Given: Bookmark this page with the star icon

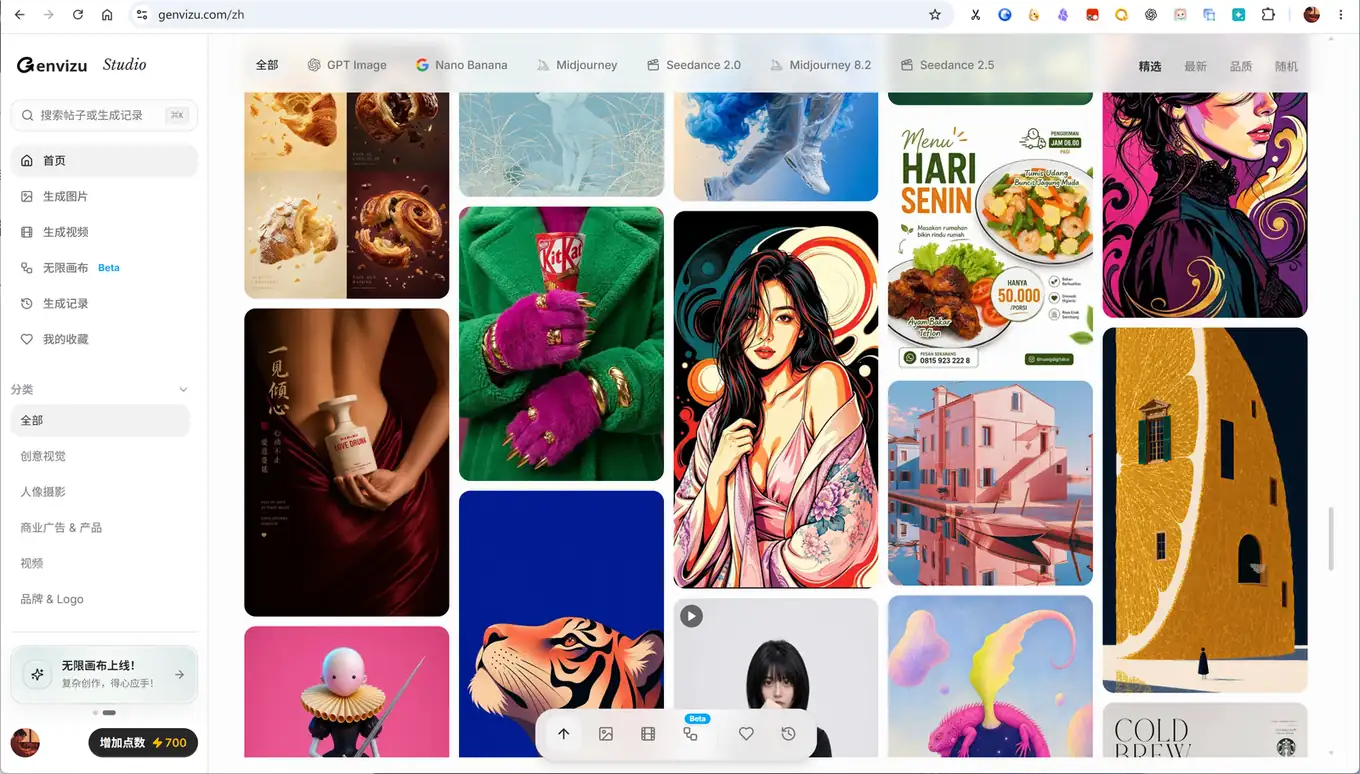Looking at the screenshot, I should click(x=935, y=15).
